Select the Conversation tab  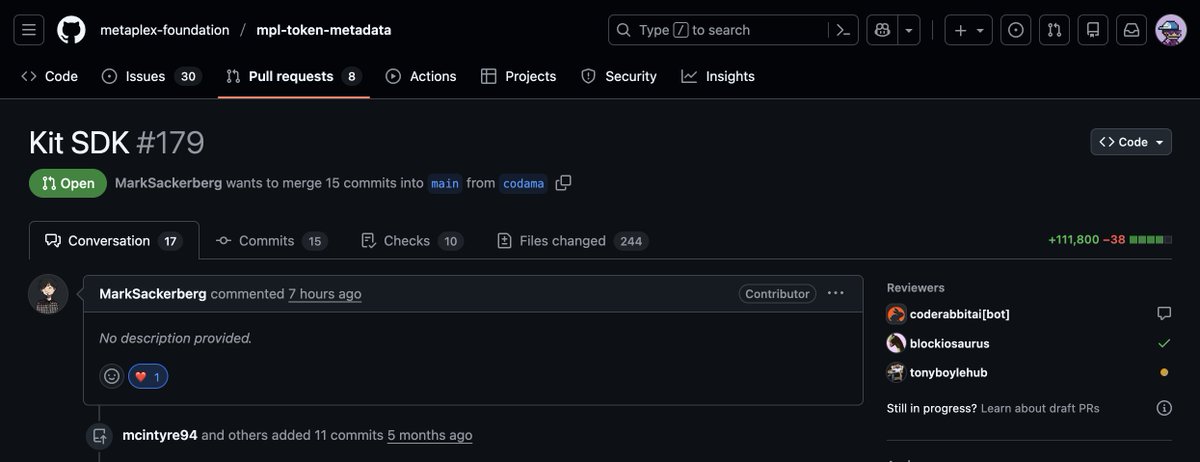[x=114, y=241]
